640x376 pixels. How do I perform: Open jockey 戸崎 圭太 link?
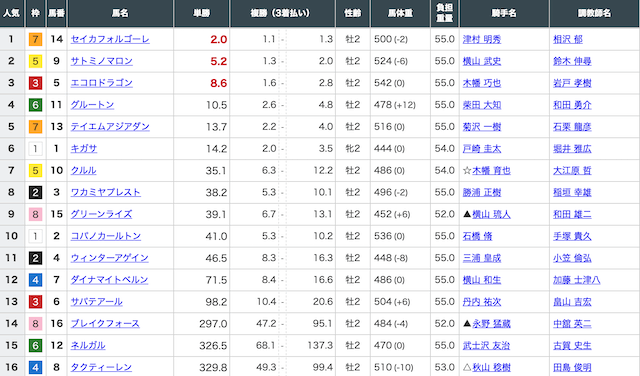482,149
